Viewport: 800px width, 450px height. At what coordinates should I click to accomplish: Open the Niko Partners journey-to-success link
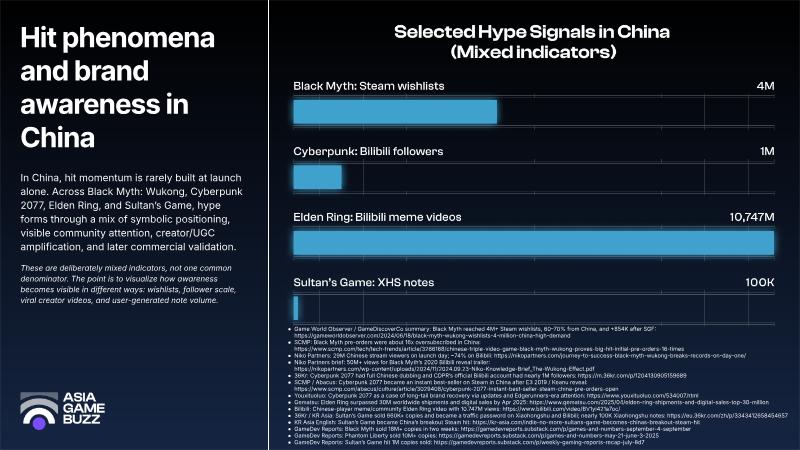coord(620,356)
